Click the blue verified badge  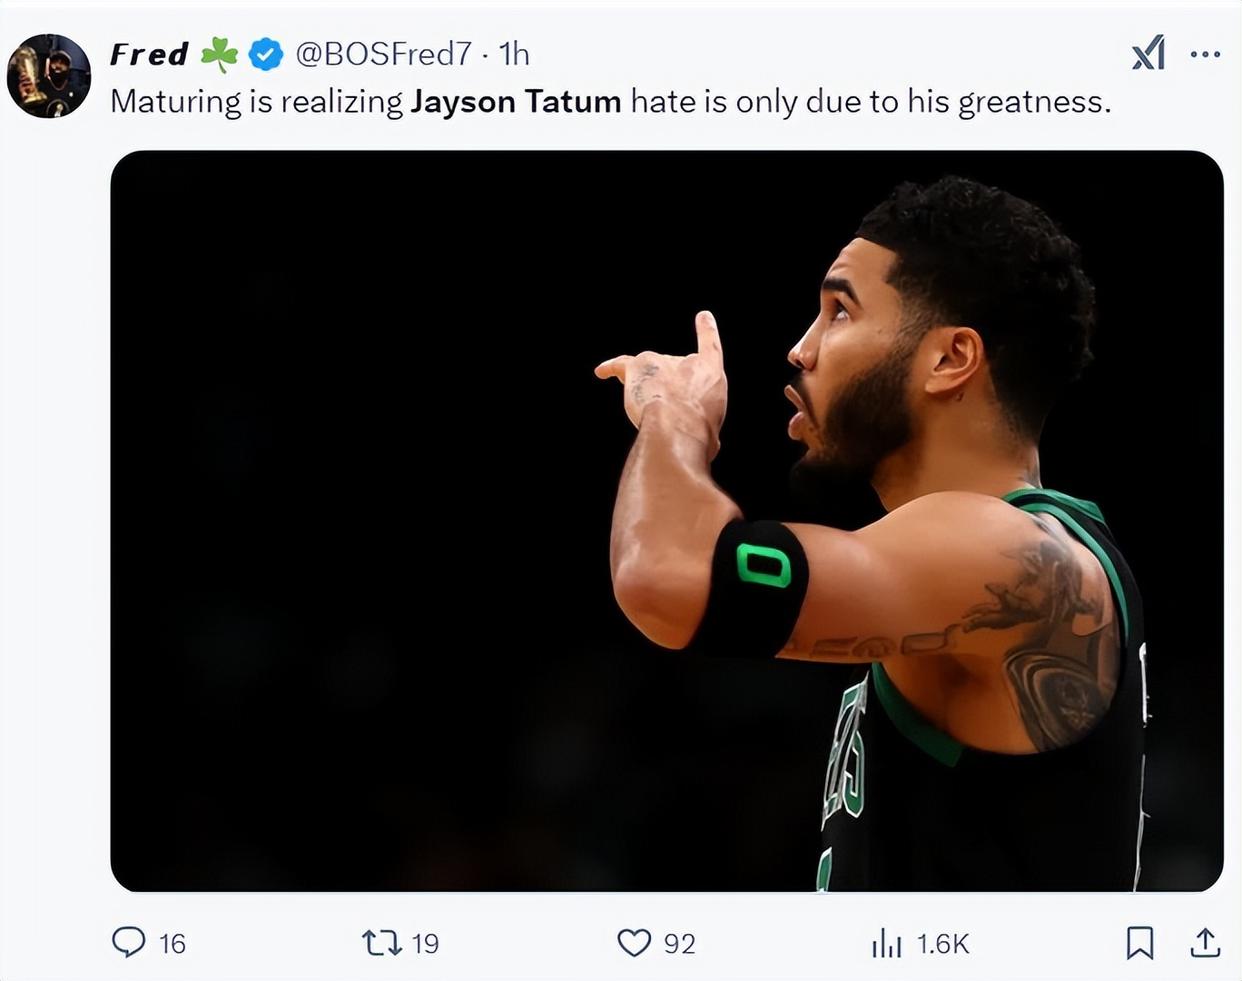click(x=265, y=54)
